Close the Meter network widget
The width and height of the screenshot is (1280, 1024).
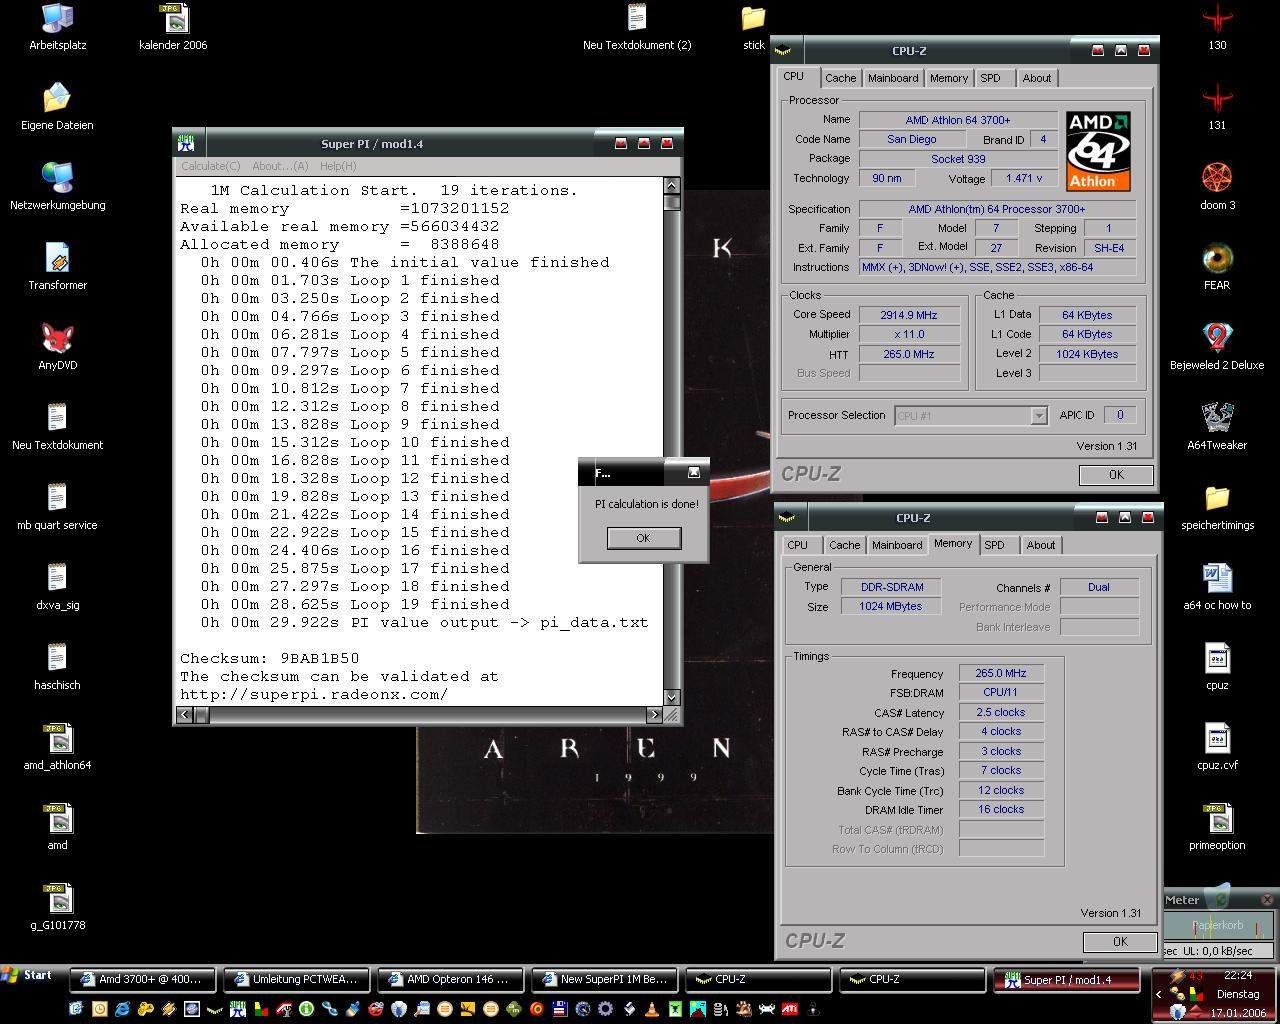(x=1267, y=900)
